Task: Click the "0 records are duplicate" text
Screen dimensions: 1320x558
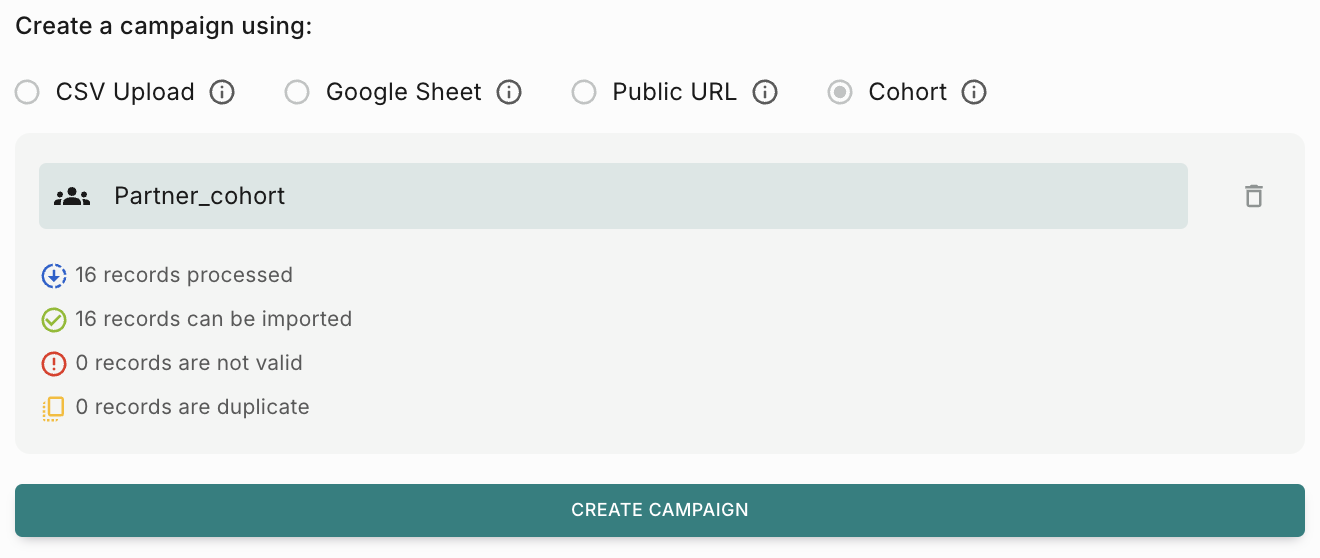Action: click(193, 407)
